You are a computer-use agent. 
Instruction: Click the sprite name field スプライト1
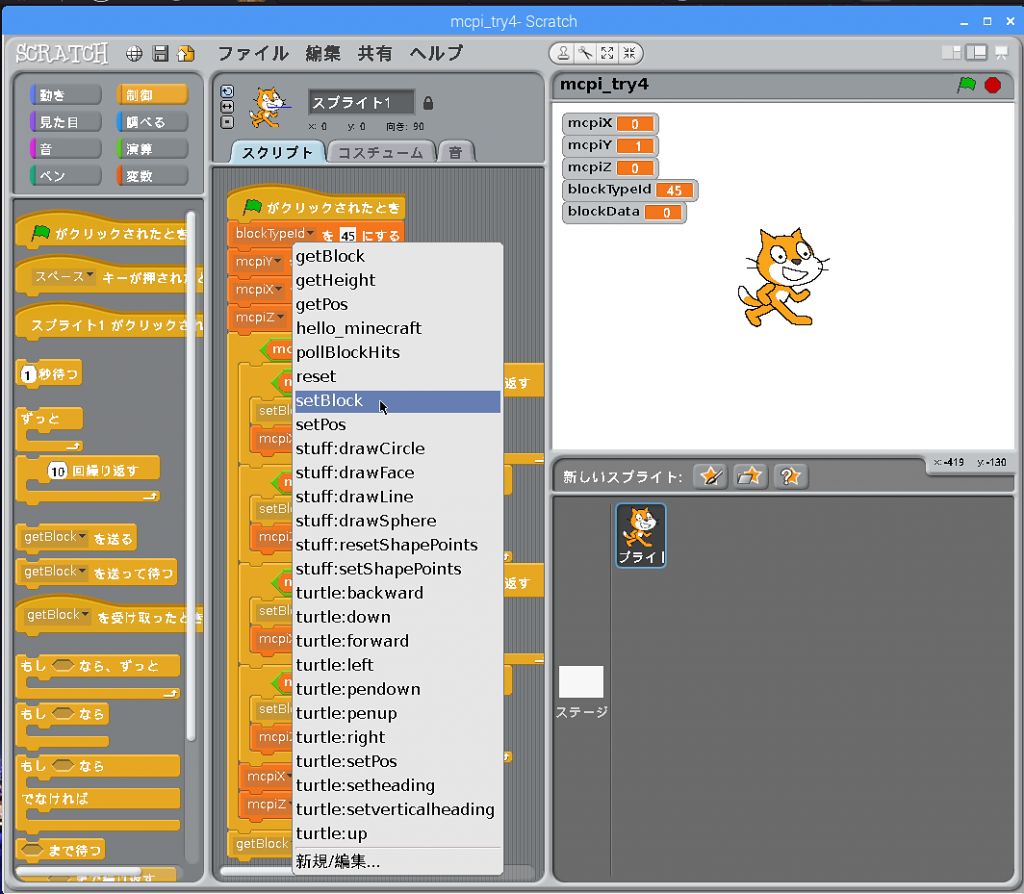pyautogui.click(x=362, y=103)
